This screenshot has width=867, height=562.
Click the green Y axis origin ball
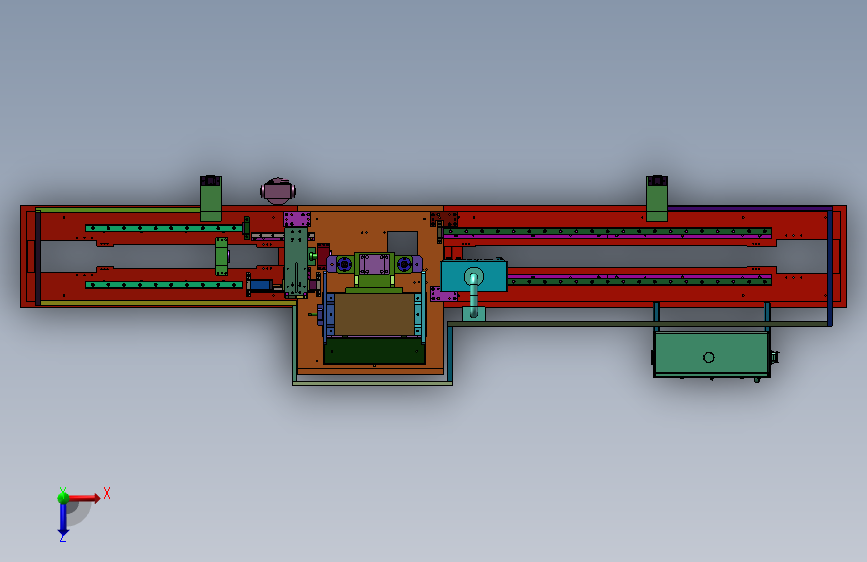(x=63, y=497)
